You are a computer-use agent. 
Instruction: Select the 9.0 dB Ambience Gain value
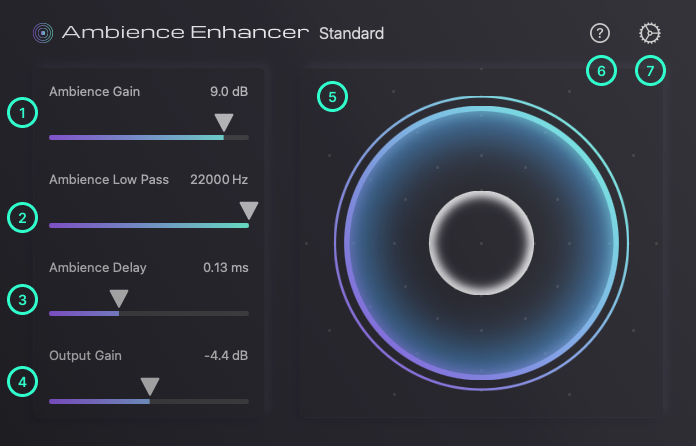click(229, 92)
